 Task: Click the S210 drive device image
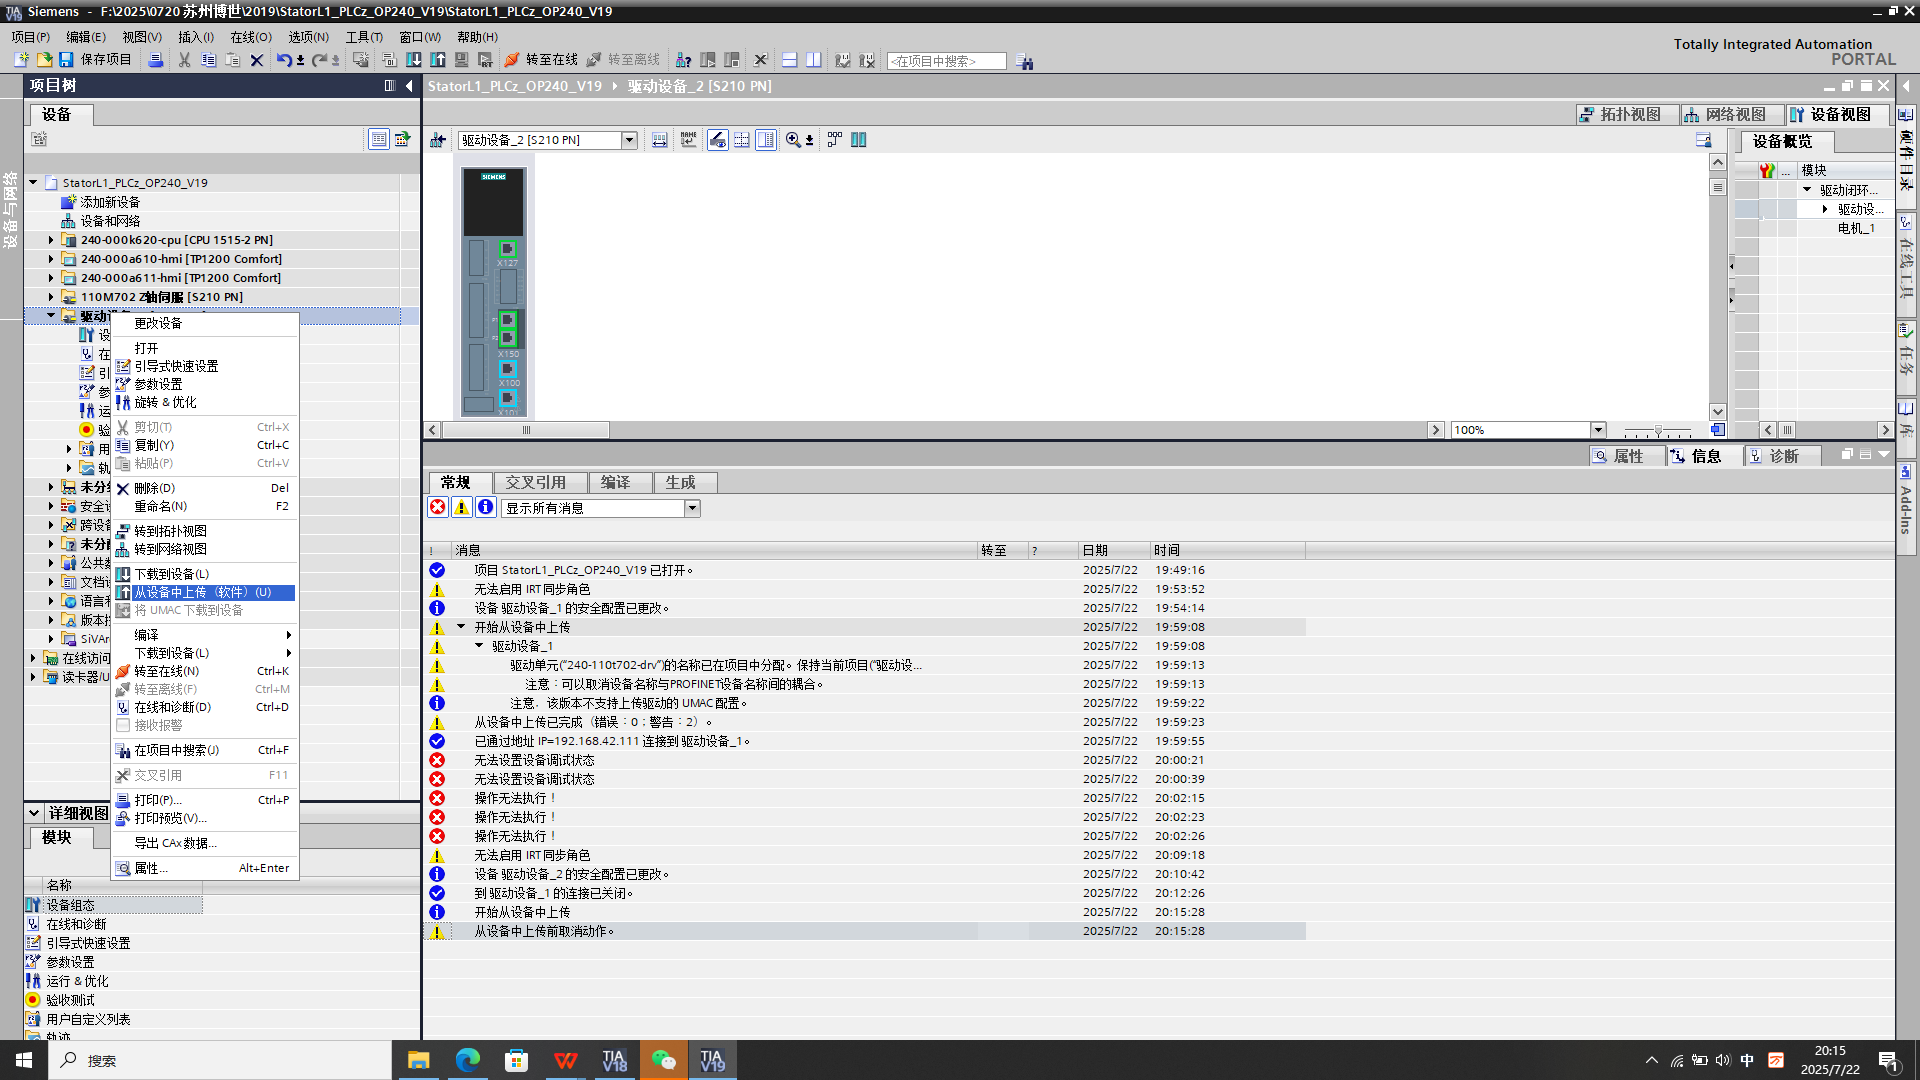[x=493, y=291]
